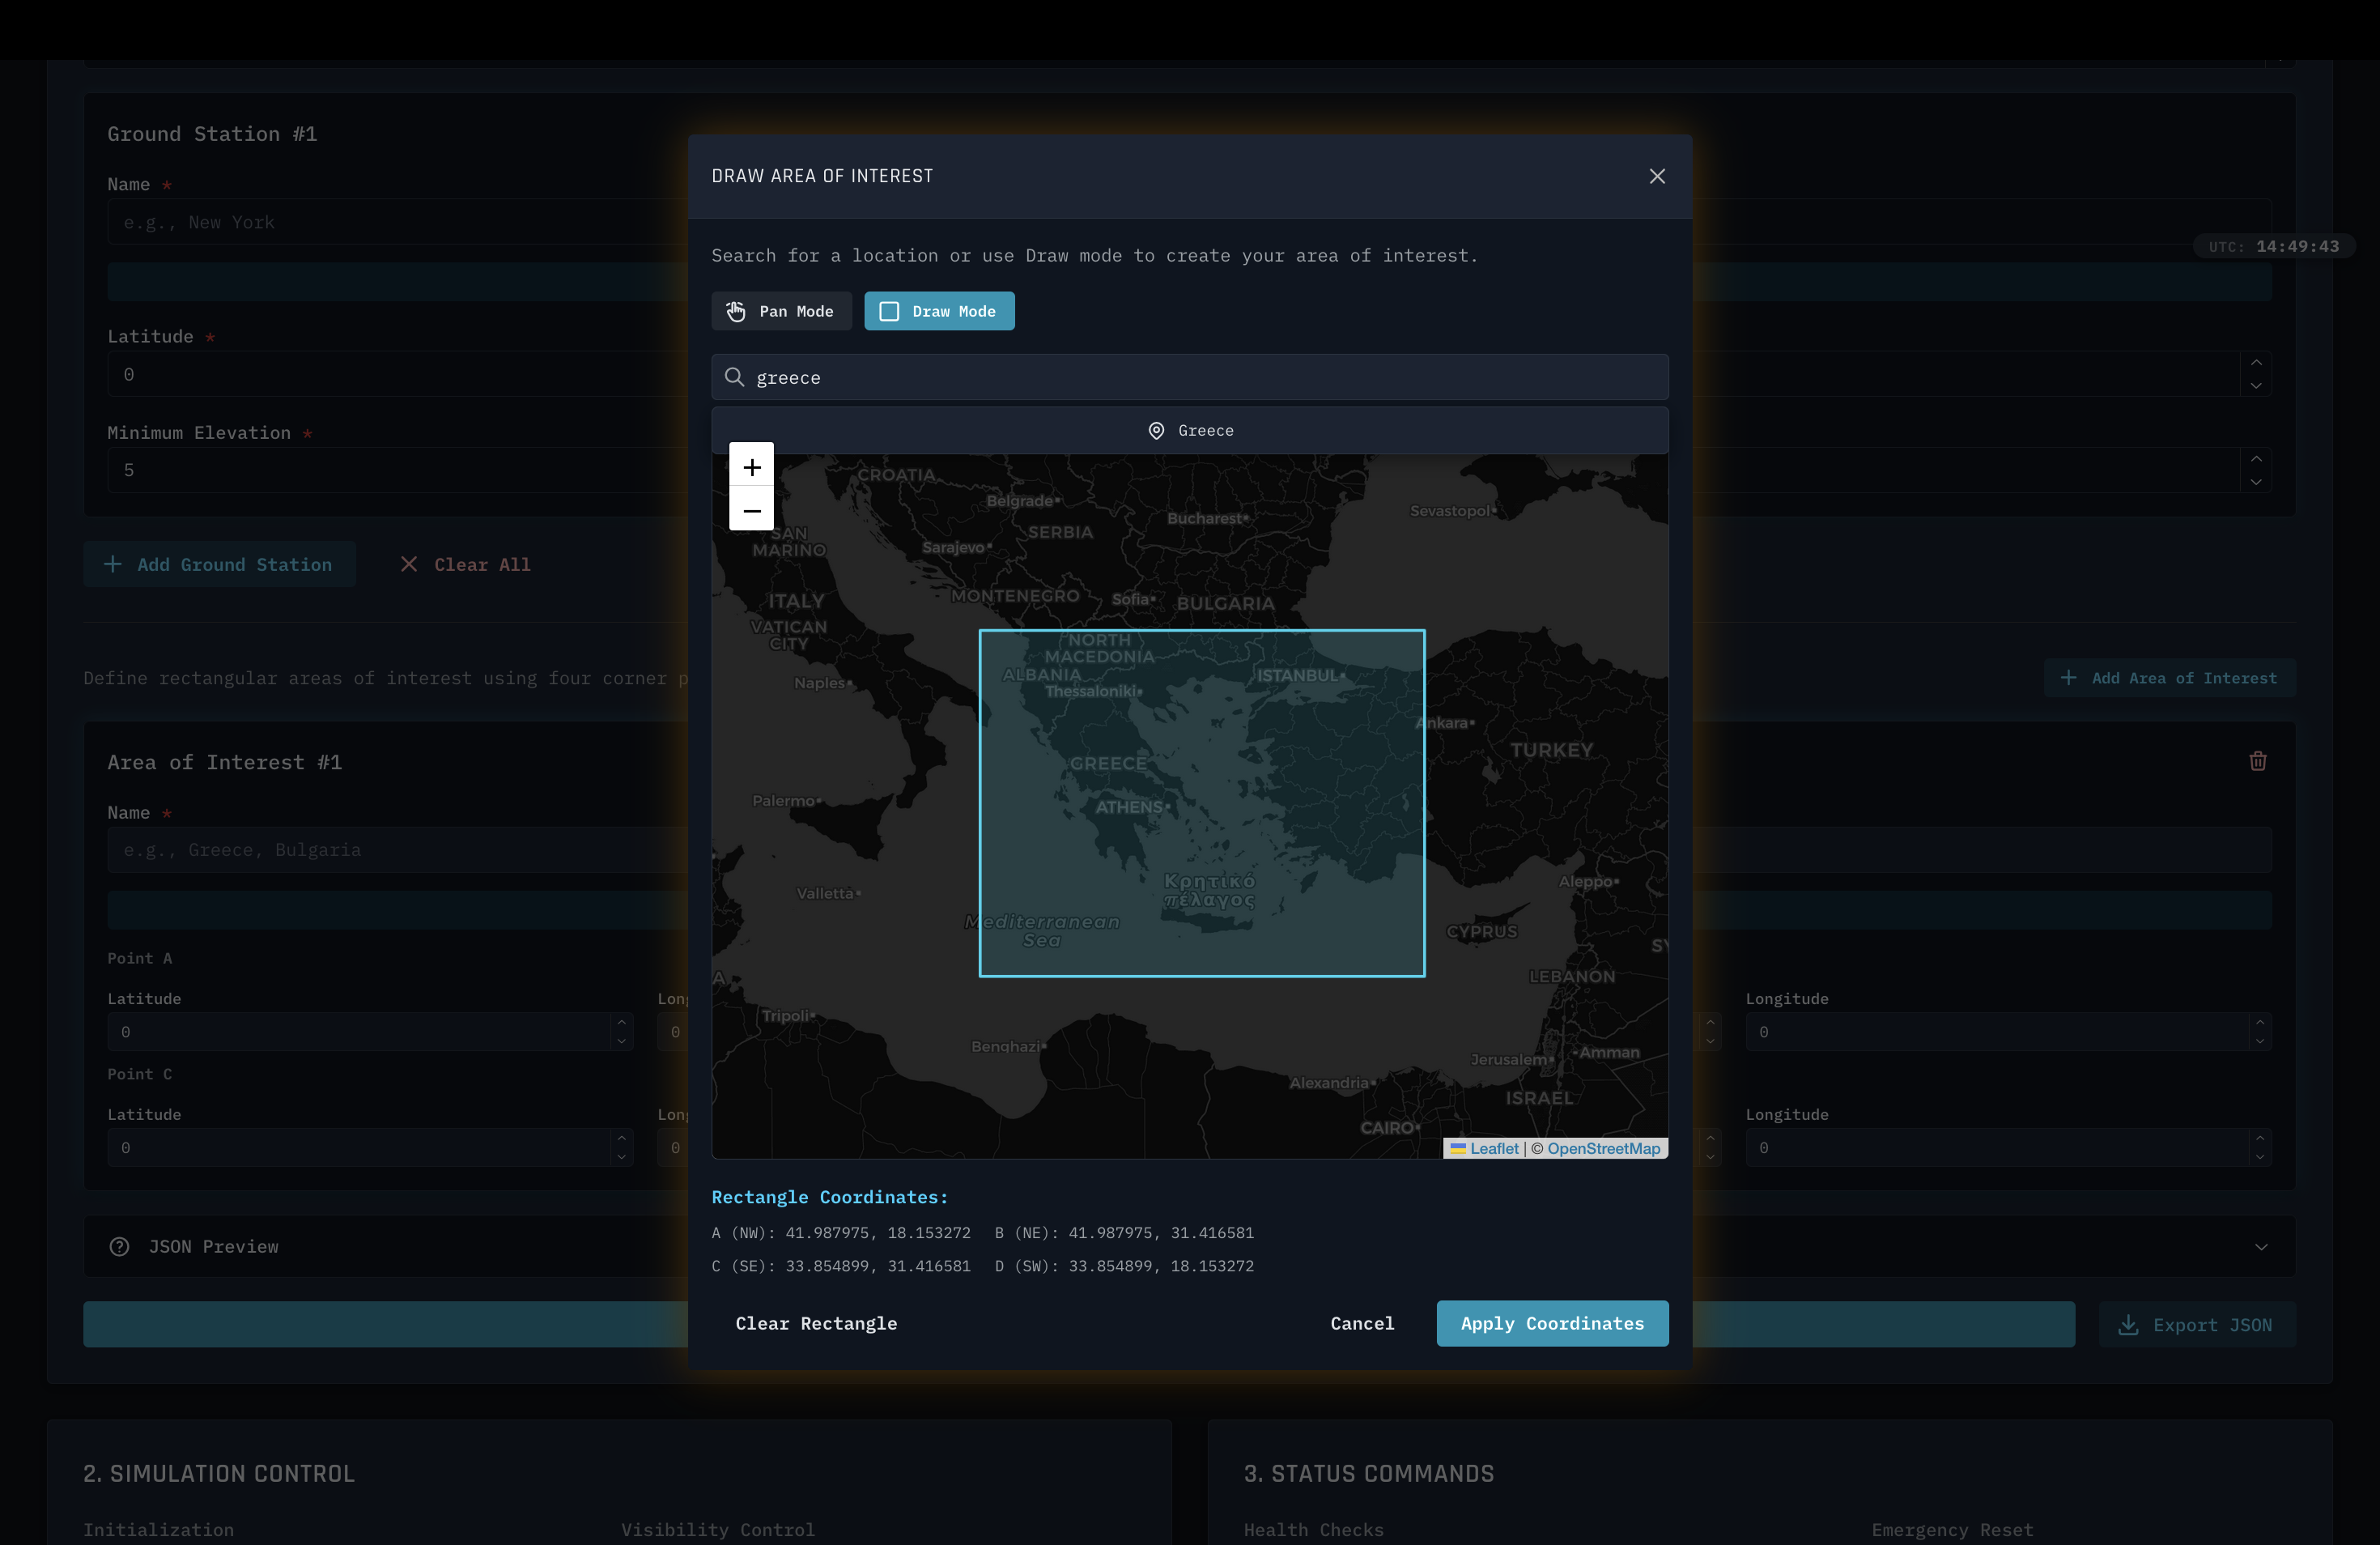Click the plus icon on Add Ground Station
Screen dimensions: 2380x1545
pyautogui.click(x=113, y=564)
